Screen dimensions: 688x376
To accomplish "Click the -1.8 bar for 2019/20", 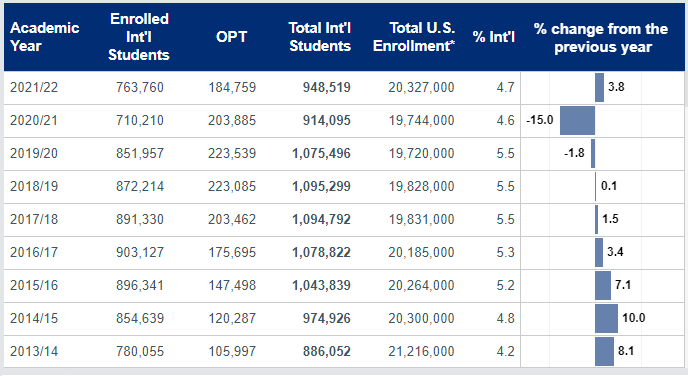I will pyautogui.click(x=593, y=154).
